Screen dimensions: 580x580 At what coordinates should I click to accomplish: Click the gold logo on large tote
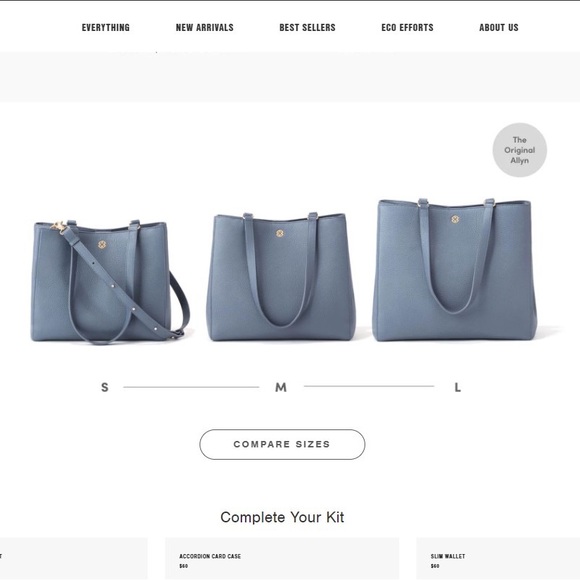455,219
